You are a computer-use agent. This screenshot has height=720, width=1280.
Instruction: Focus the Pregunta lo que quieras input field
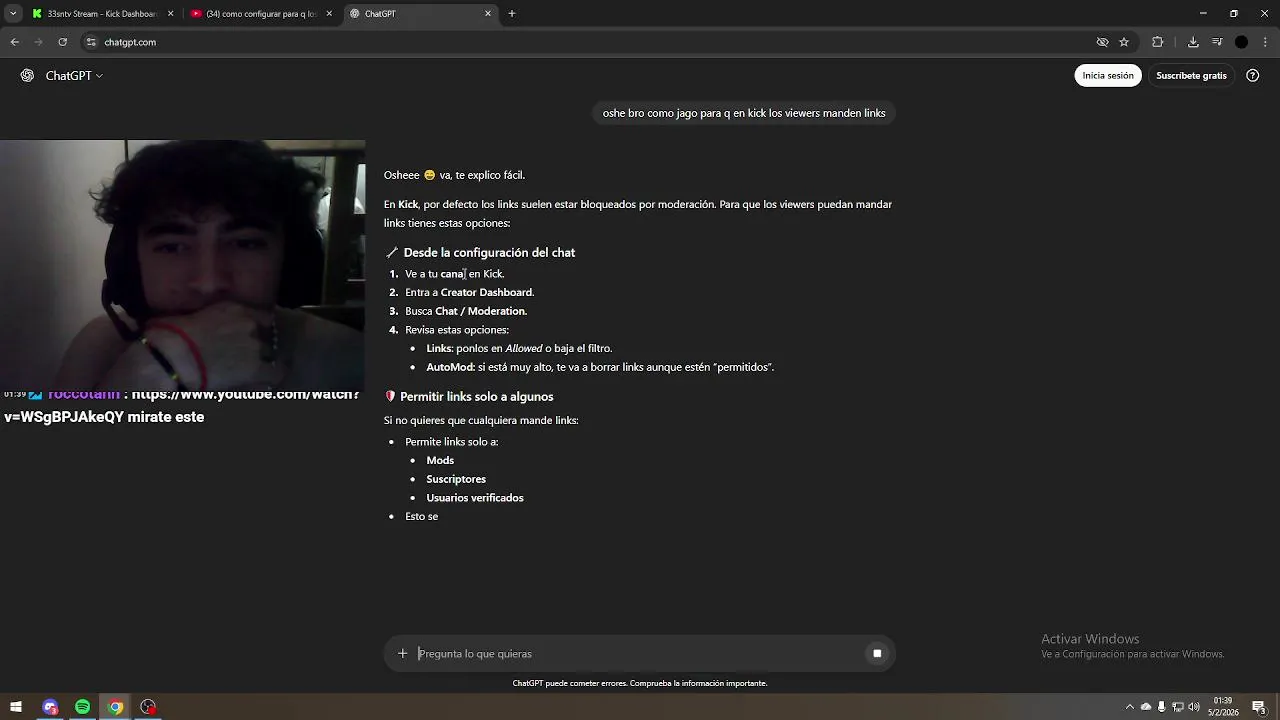point(638,654)
